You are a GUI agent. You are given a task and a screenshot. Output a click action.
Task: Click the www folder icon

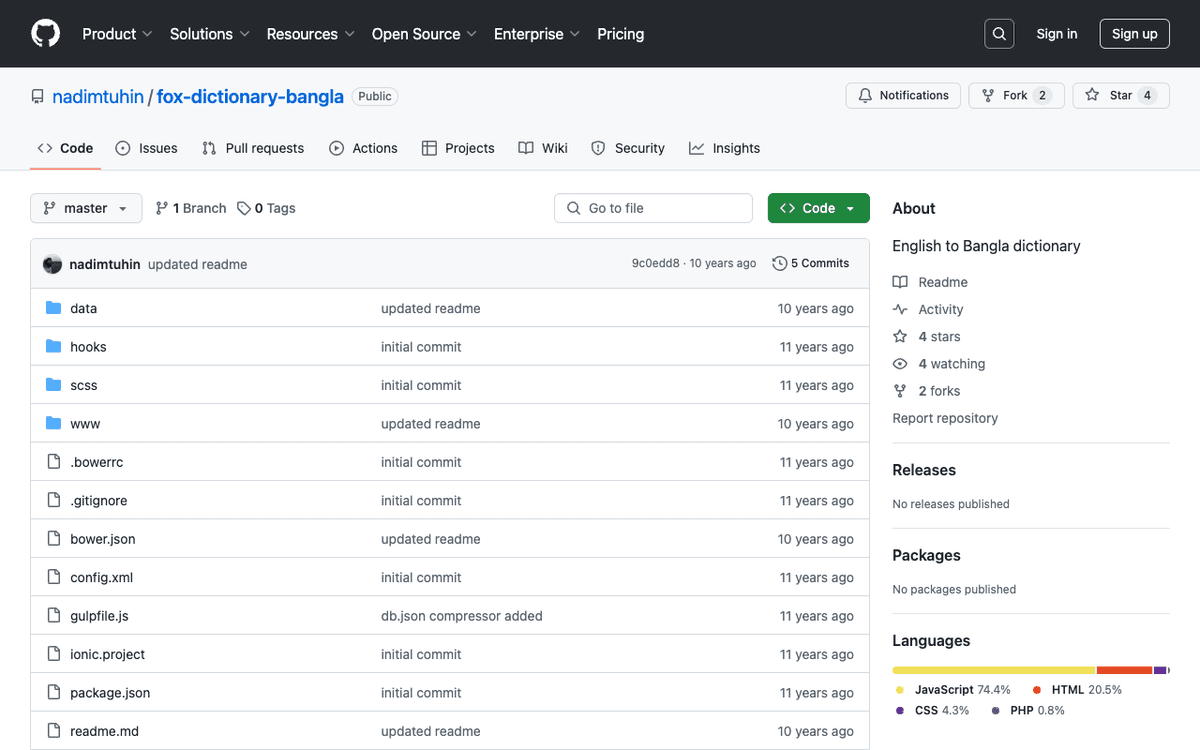[54, 424]
